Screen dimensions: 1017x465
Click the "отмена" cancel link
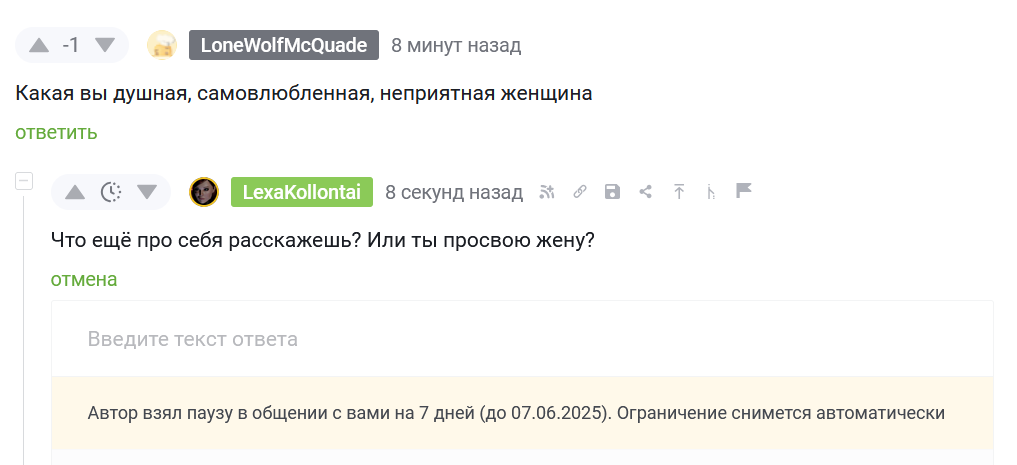coord(84,279)
